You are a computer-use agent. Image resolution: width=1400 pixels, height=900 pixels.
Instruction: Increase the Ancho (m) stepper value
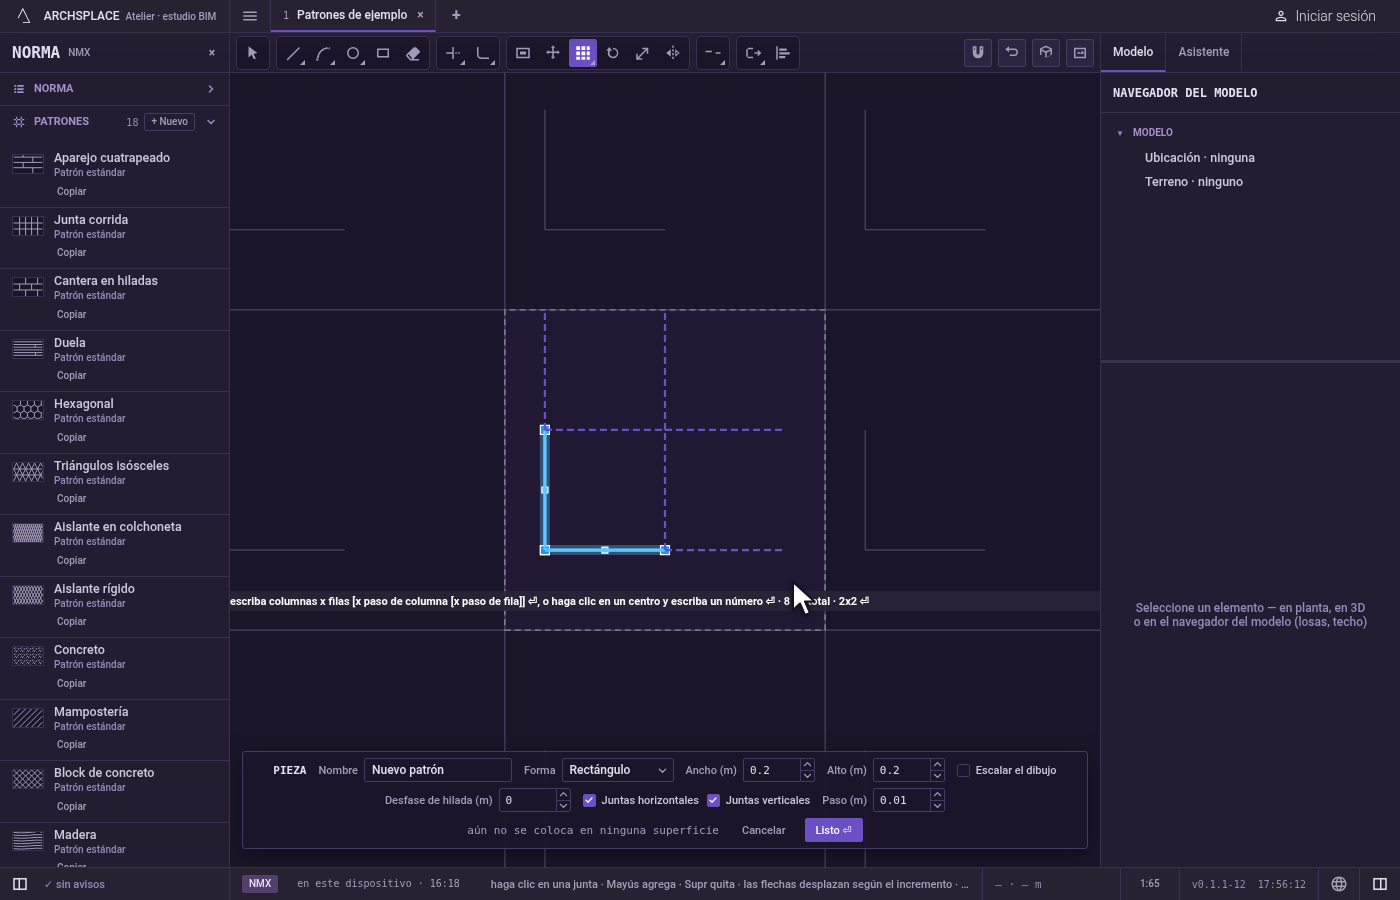coord(807,765)
